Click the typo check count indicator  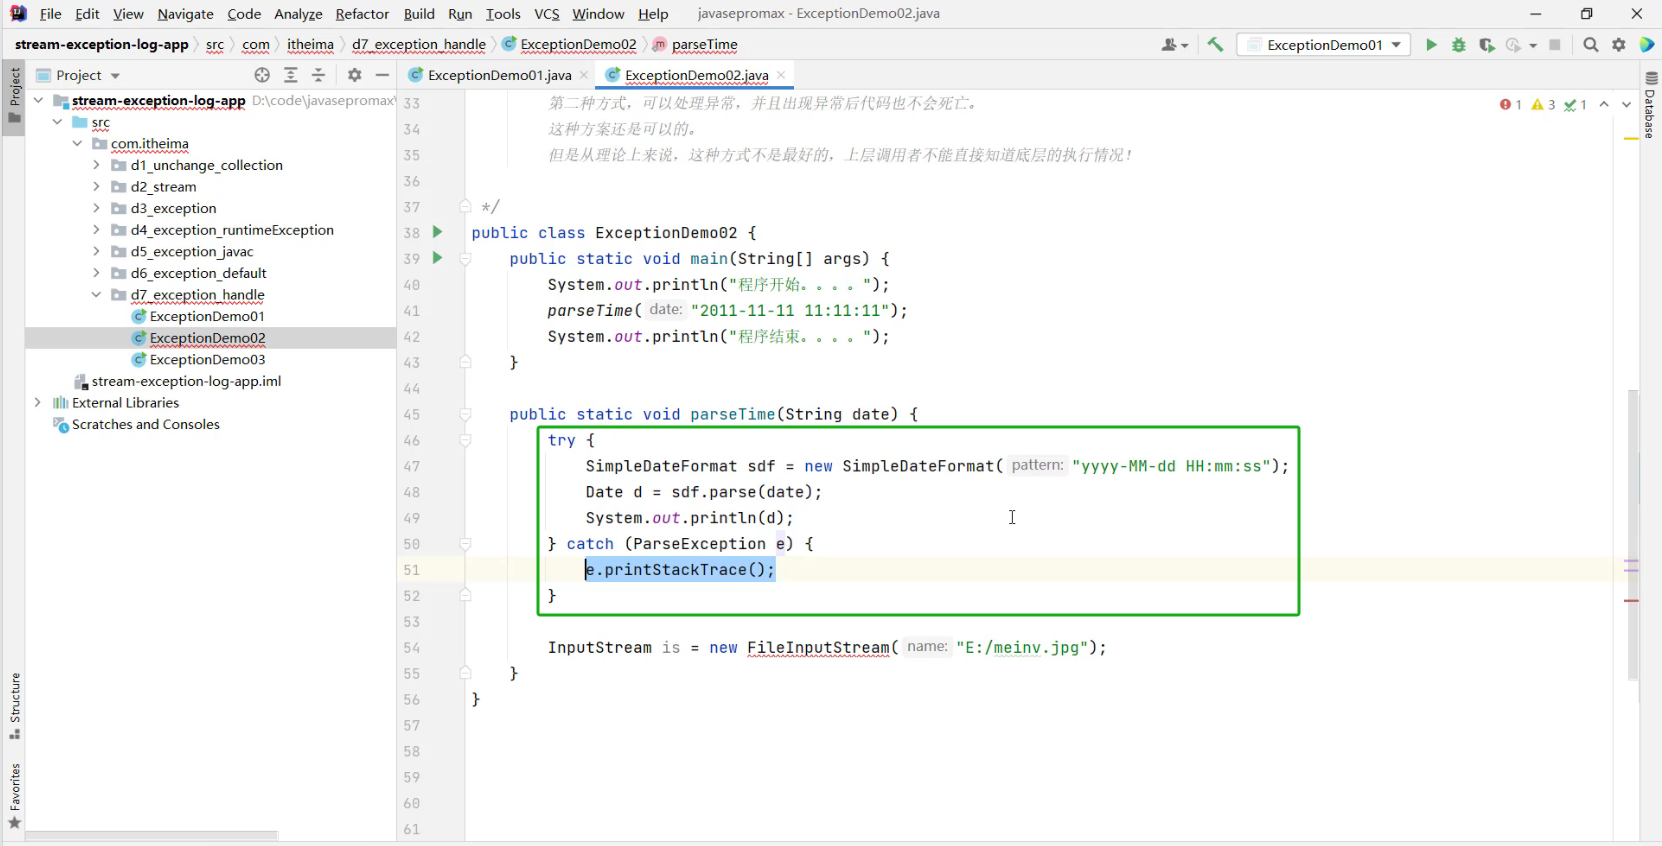[x=1575, y=105]
